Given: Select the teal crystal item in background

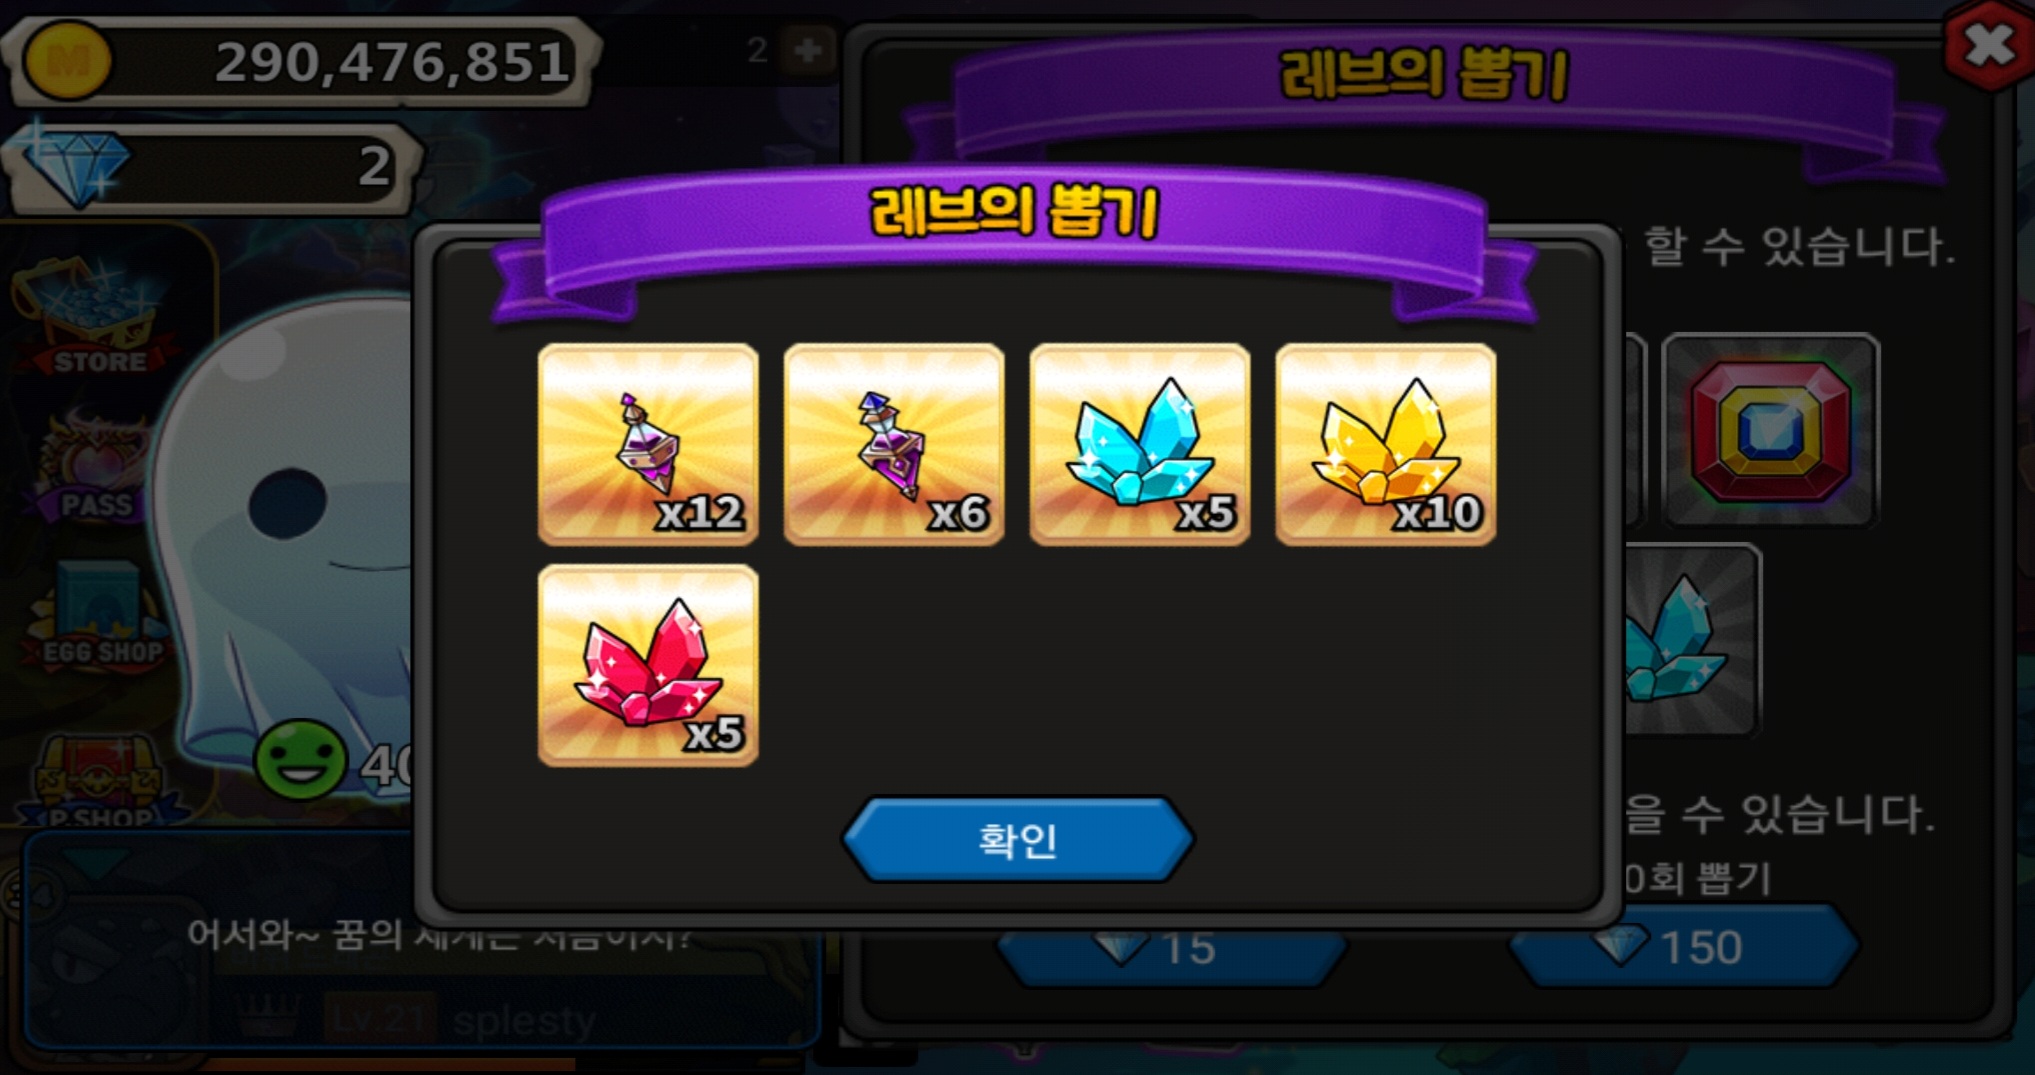Looking at the screenshot, I should pyautogui.click(x=1690, y=640).
